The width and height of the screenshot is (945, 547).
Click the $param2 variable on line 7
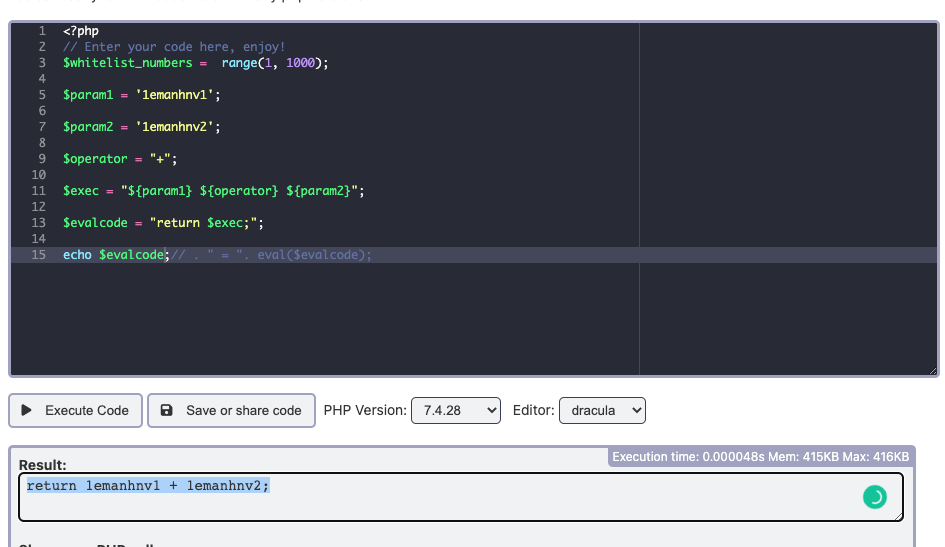(88, 127)
